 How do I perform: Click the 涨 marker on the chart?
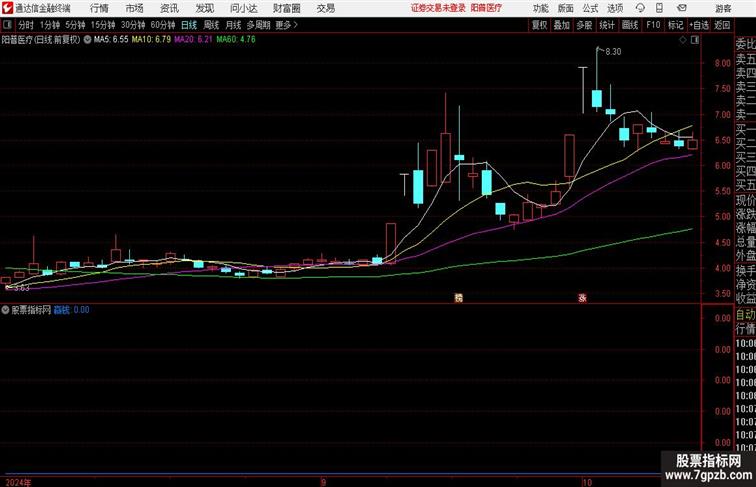pyautogui.click(x=582, y=298)
